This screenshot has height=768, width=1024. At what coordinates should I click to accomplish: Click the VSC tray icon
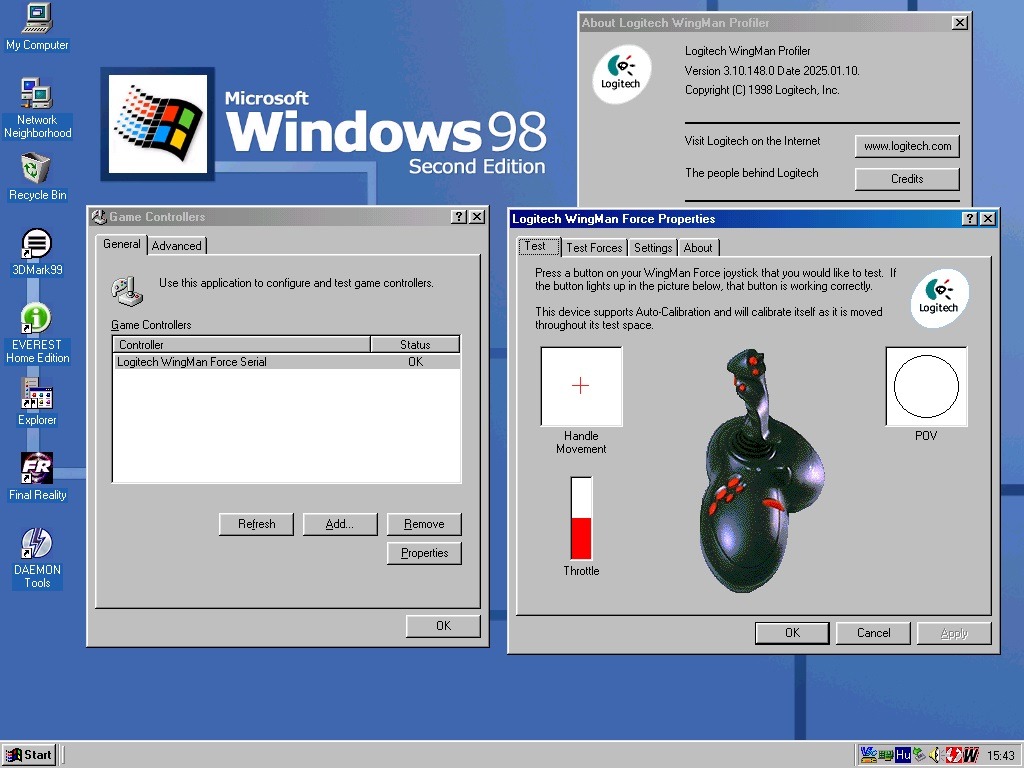(x=868, y=755)
